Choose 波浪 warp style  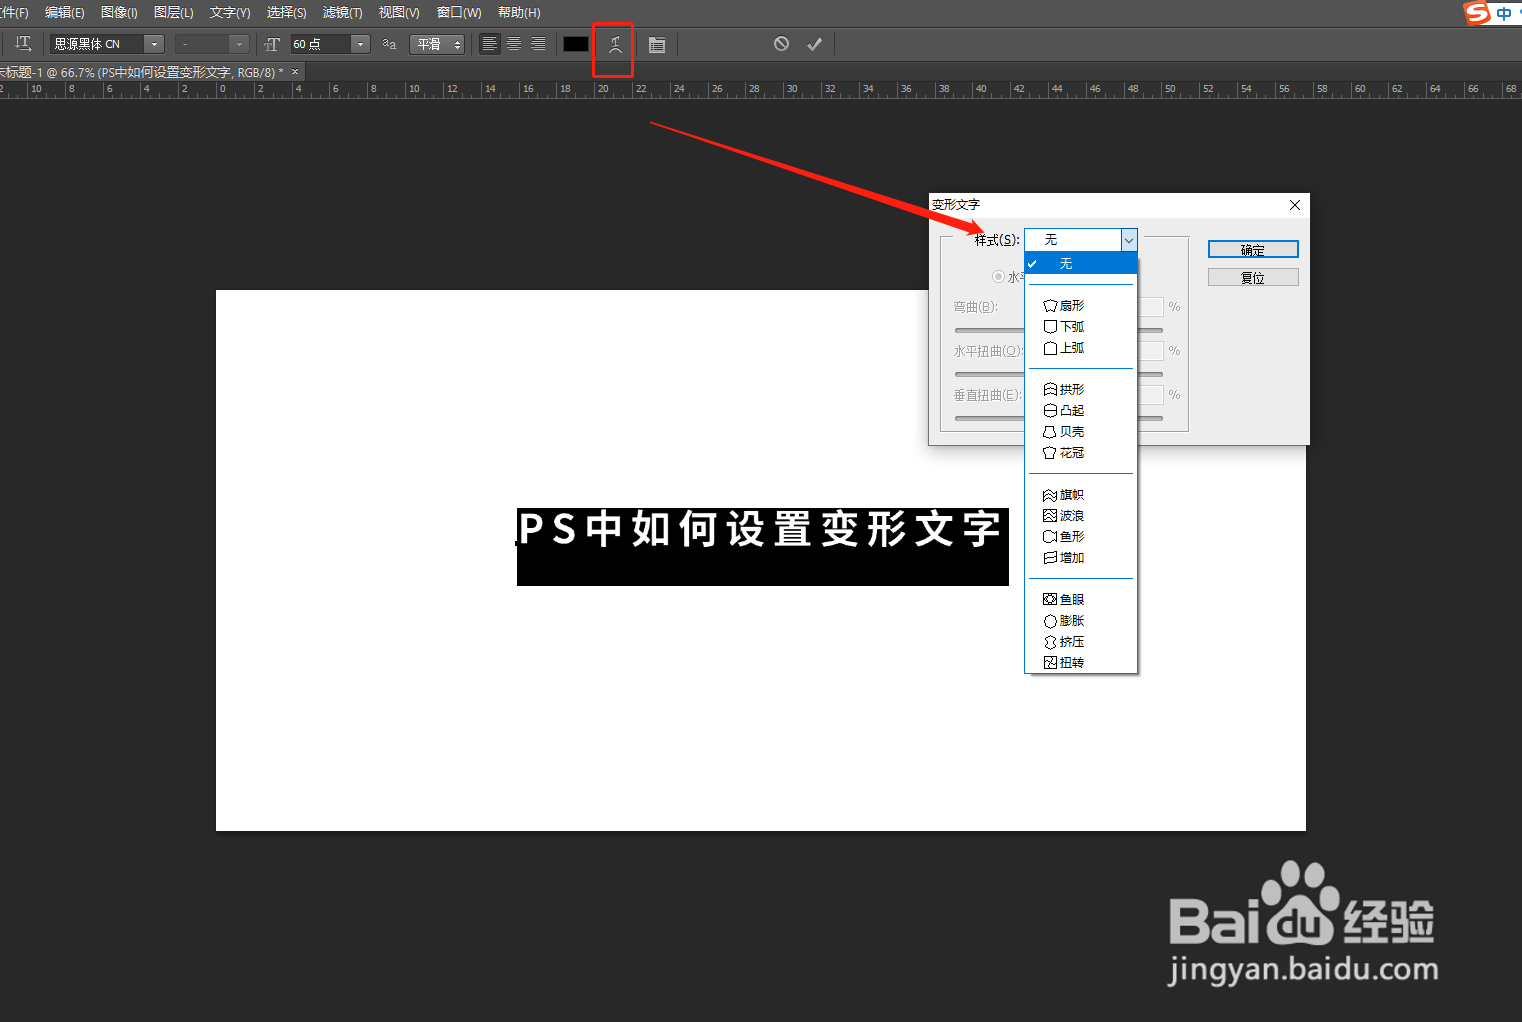1081,516
